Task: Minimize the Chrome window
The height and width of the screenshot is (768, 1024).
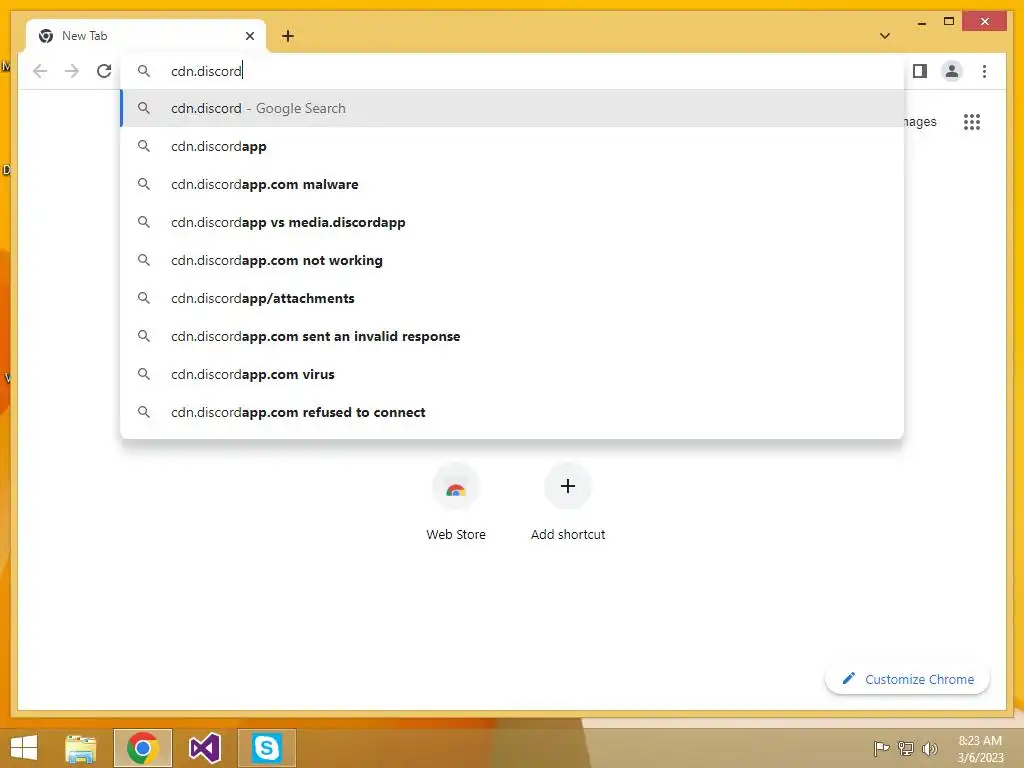Action: coord(921,22)
